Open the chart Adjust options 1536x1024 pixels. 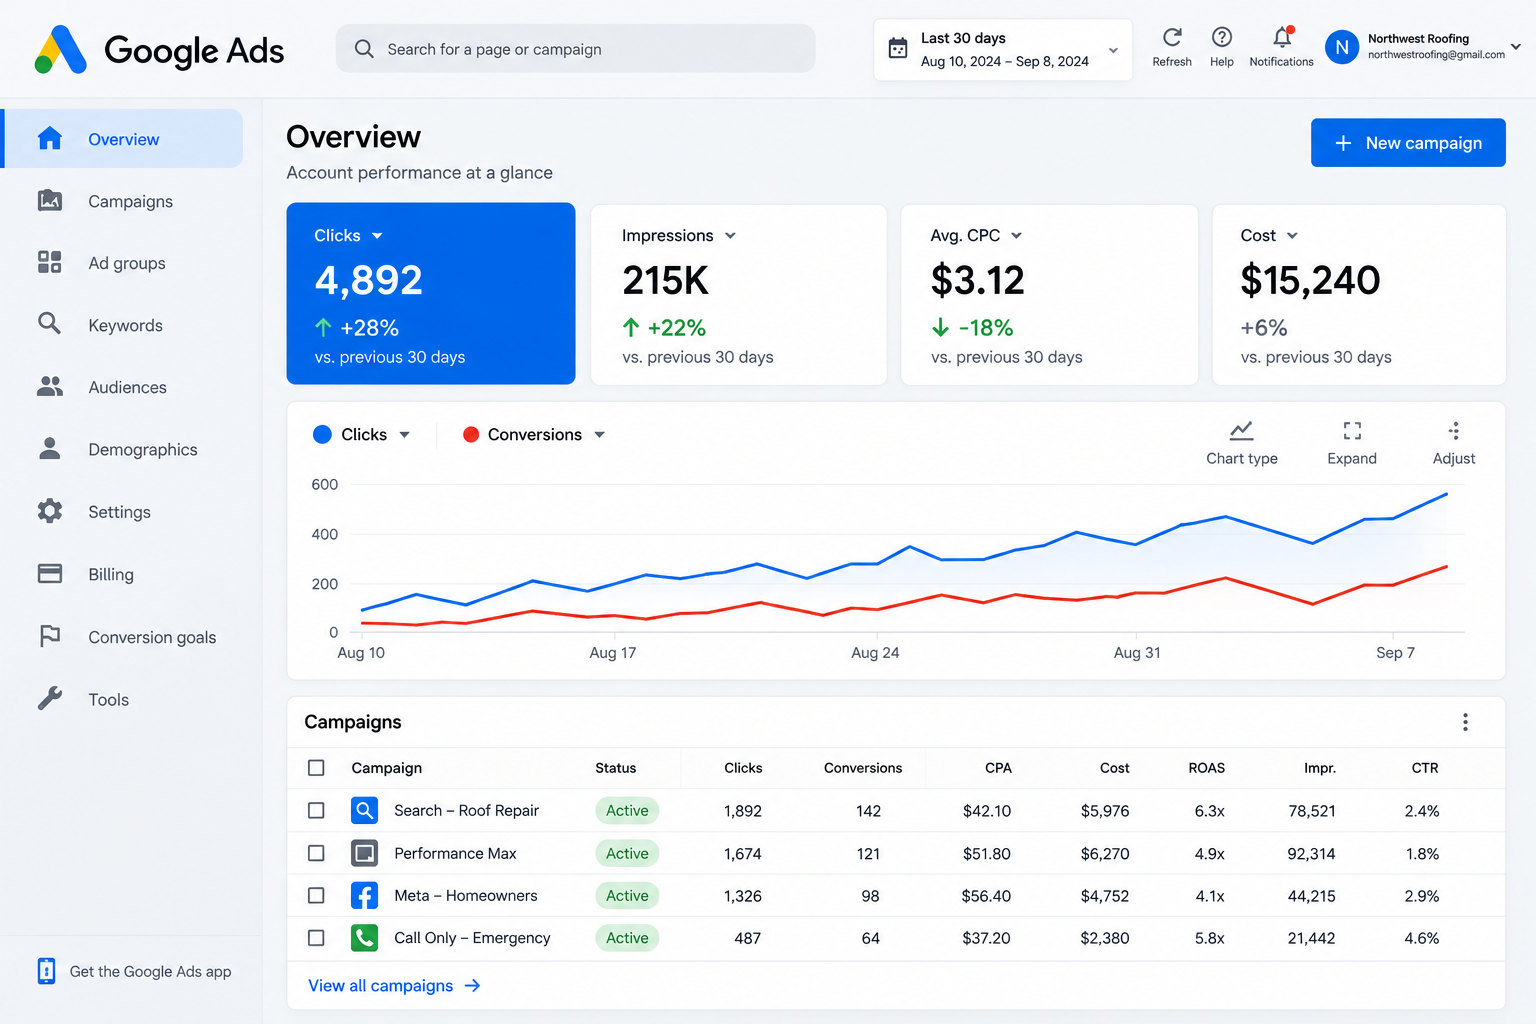point(1454,443)
